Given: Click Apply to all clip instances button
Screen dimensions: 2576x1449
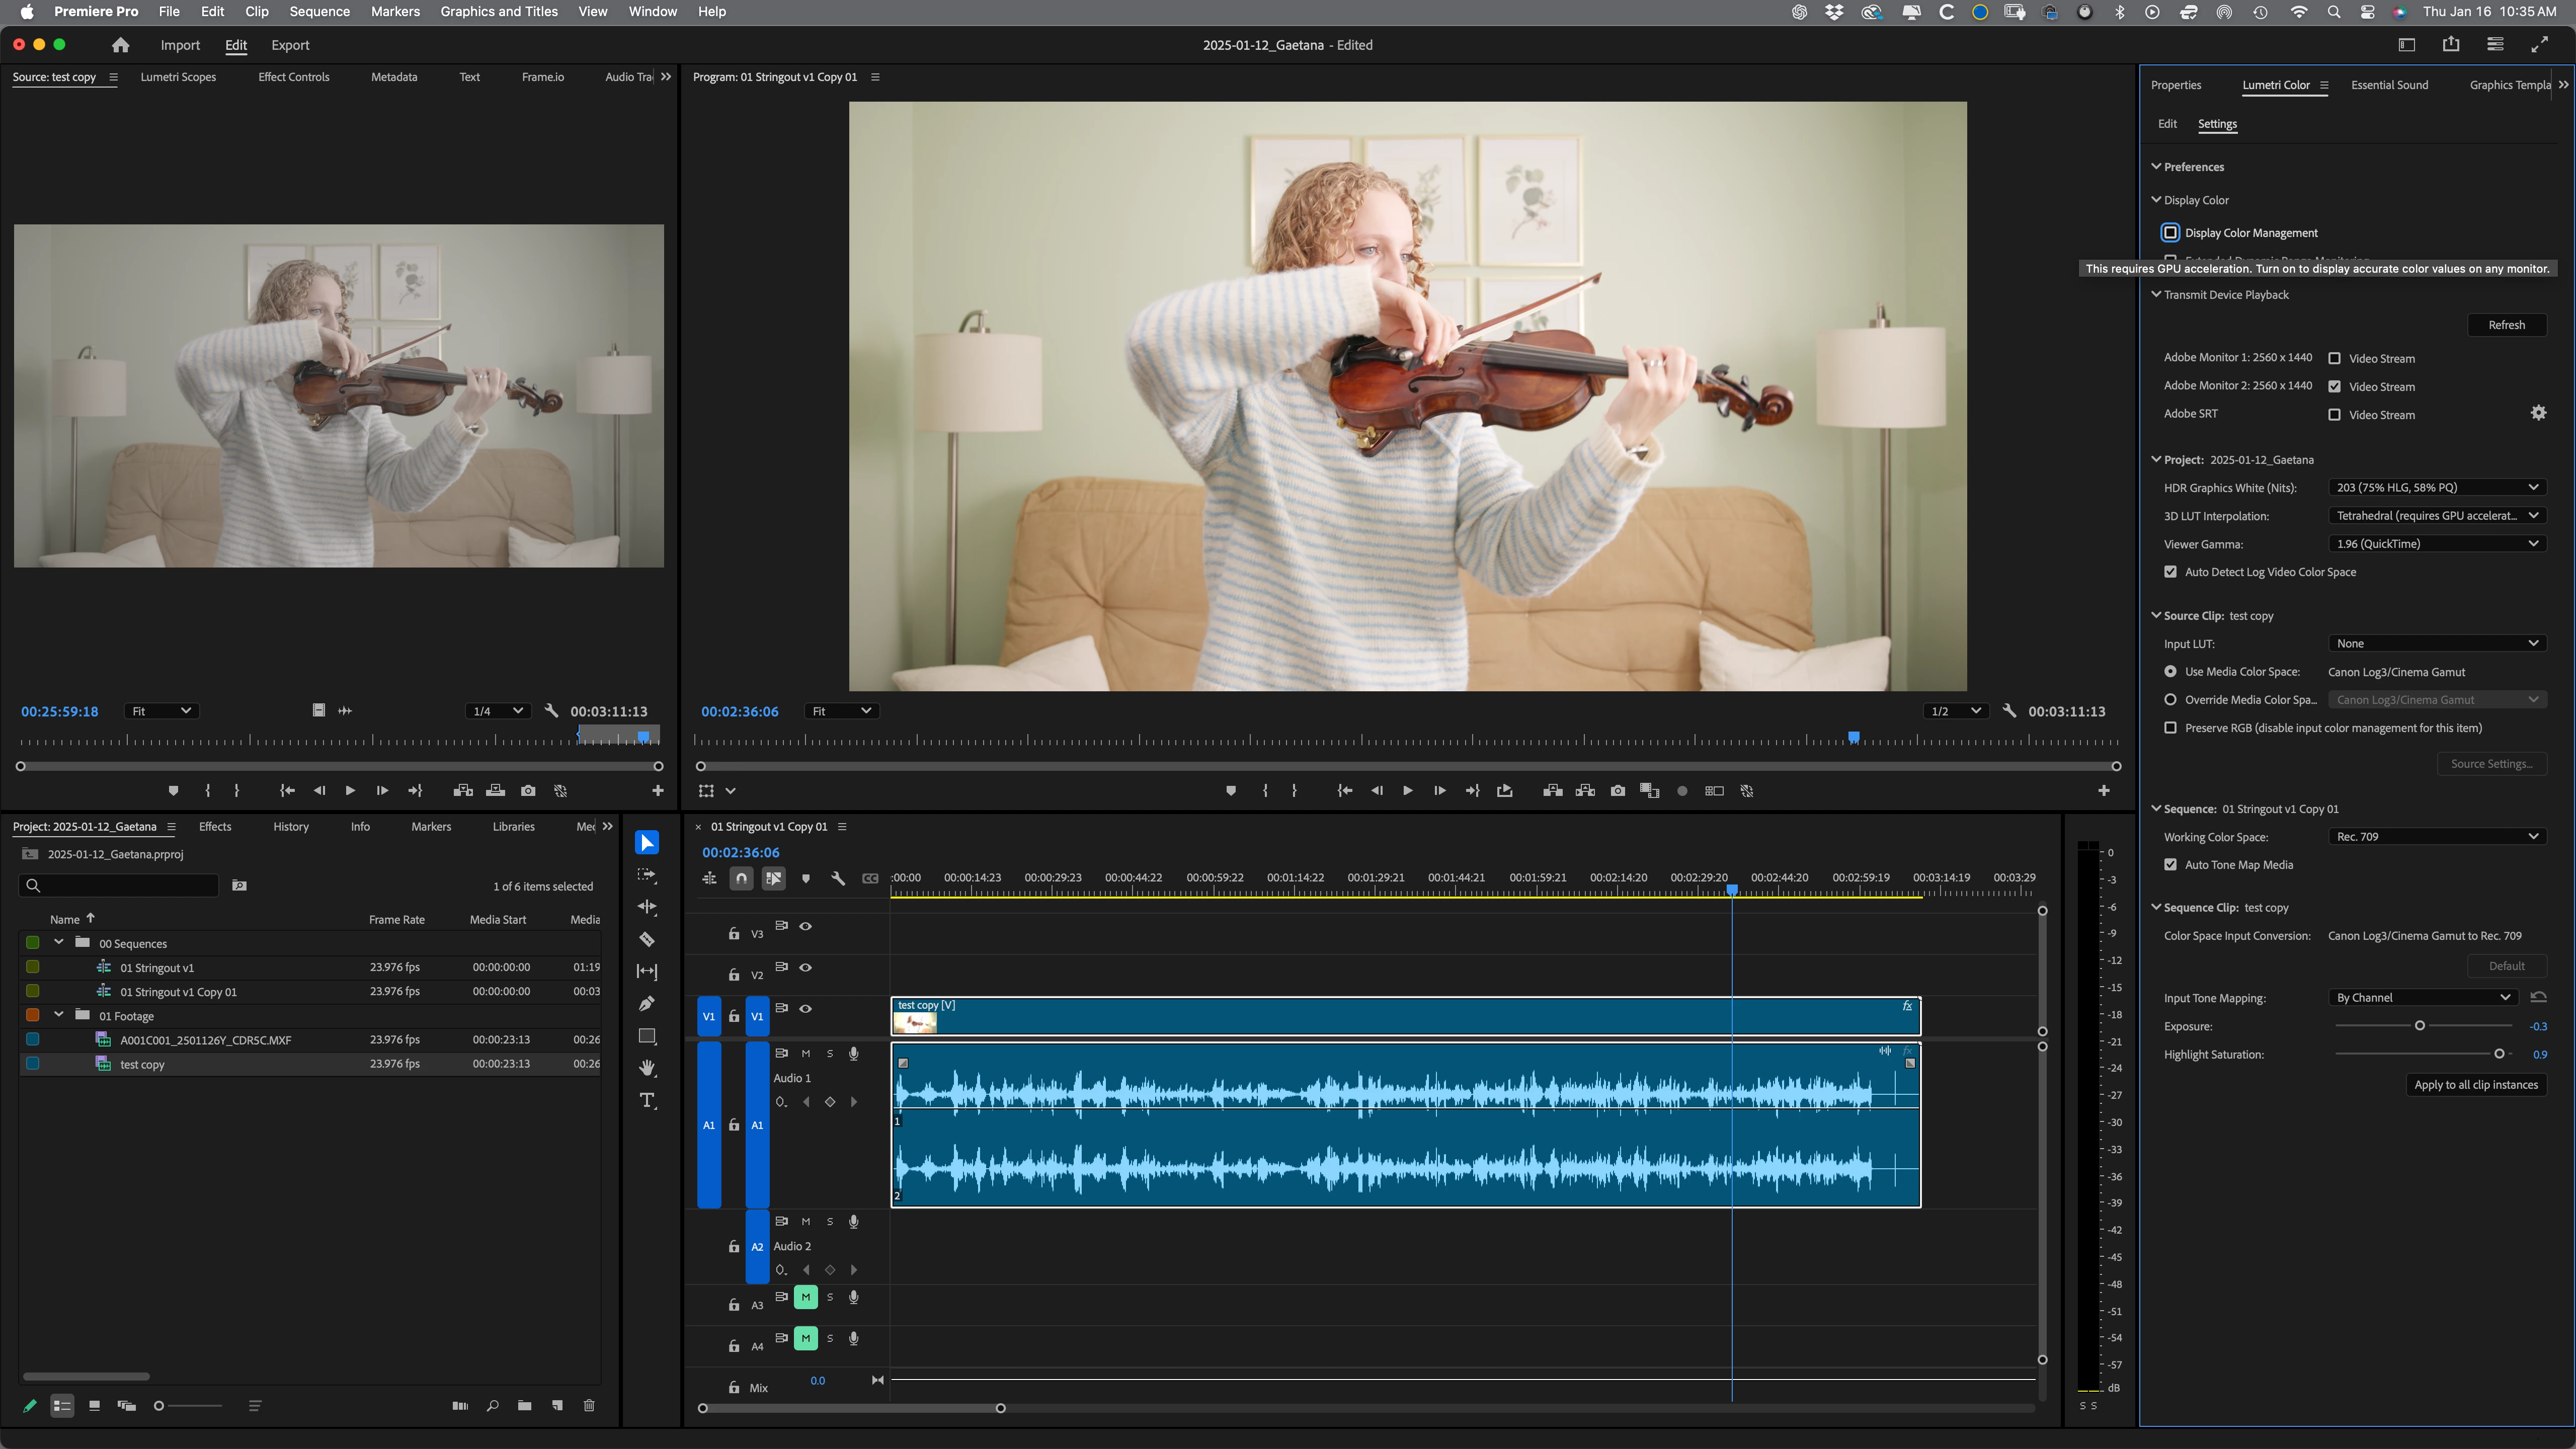Looking at the screenshot, I should [2476, 1085].
